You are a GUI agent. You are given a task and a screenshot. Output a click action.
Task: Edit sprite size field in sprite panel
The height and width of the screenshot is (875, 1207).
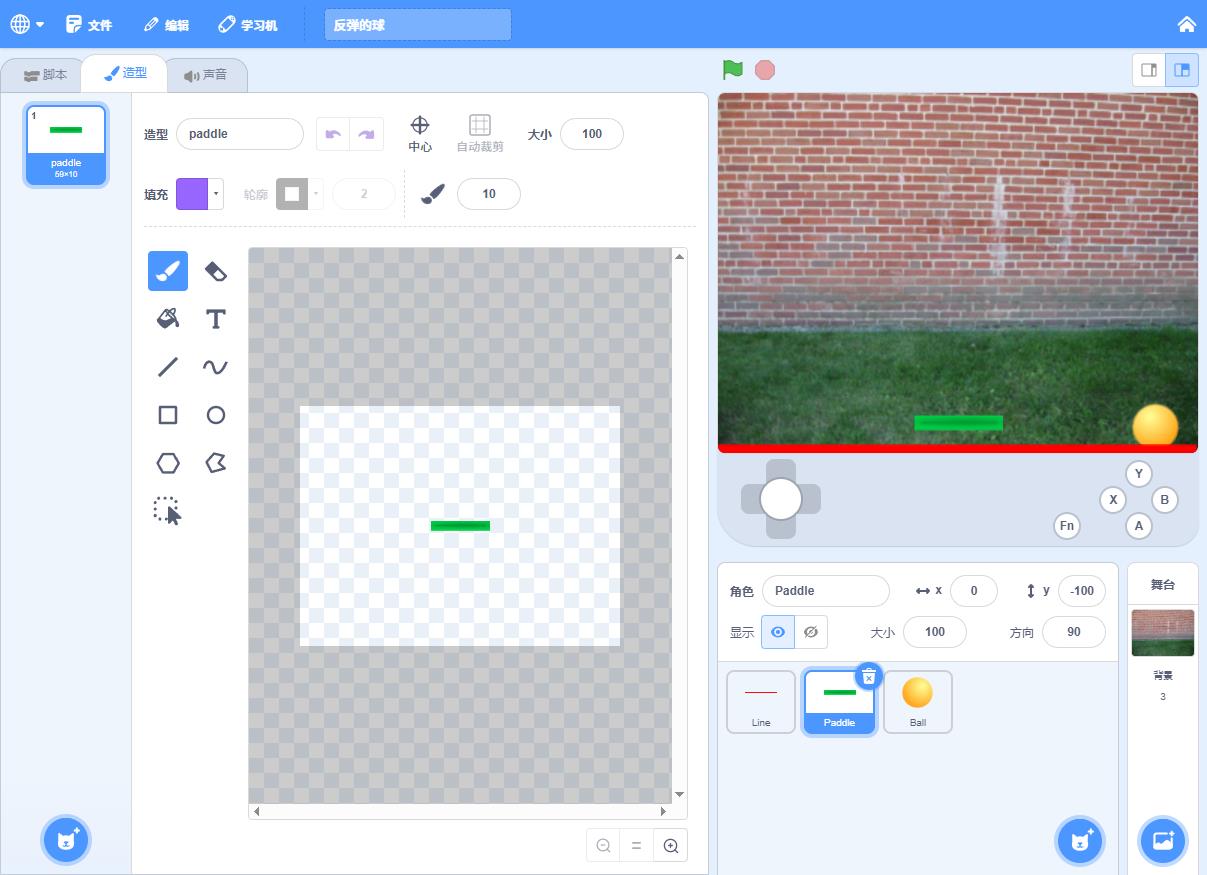[935, 632]
